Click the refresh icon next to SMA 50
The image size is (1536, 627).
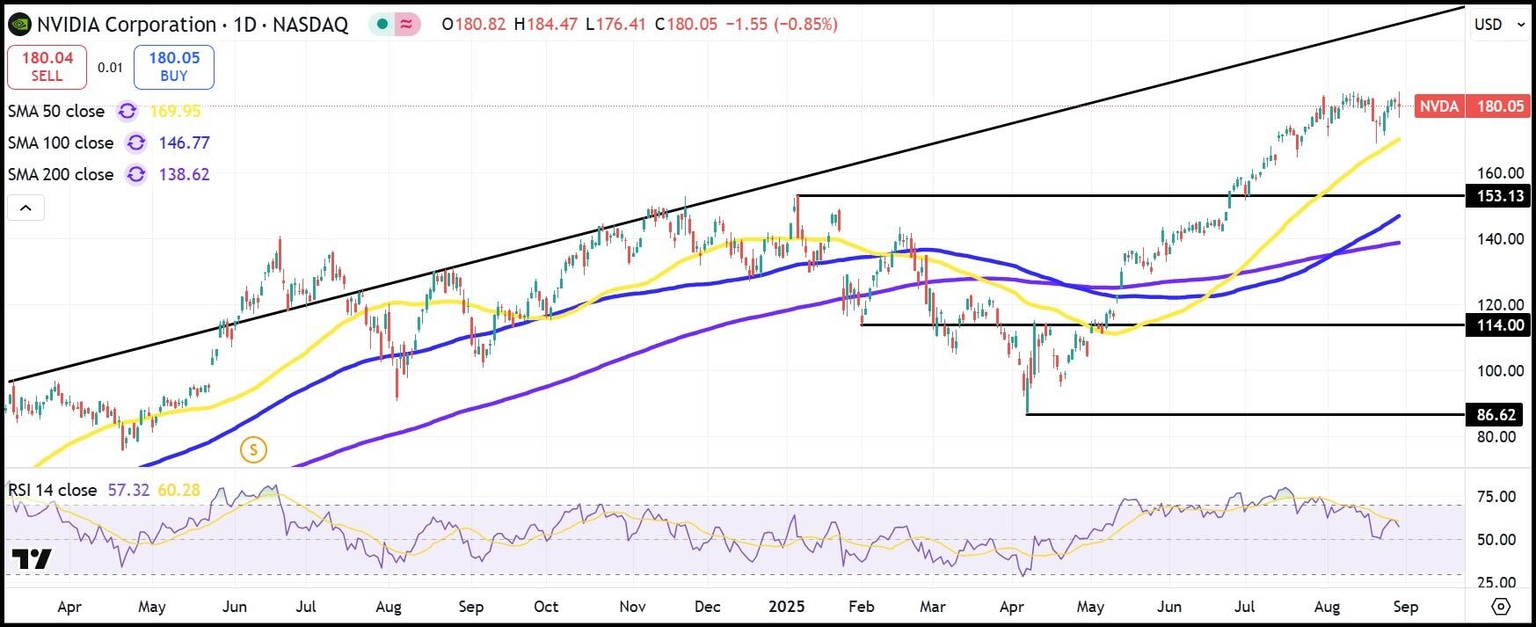[126, 111]
